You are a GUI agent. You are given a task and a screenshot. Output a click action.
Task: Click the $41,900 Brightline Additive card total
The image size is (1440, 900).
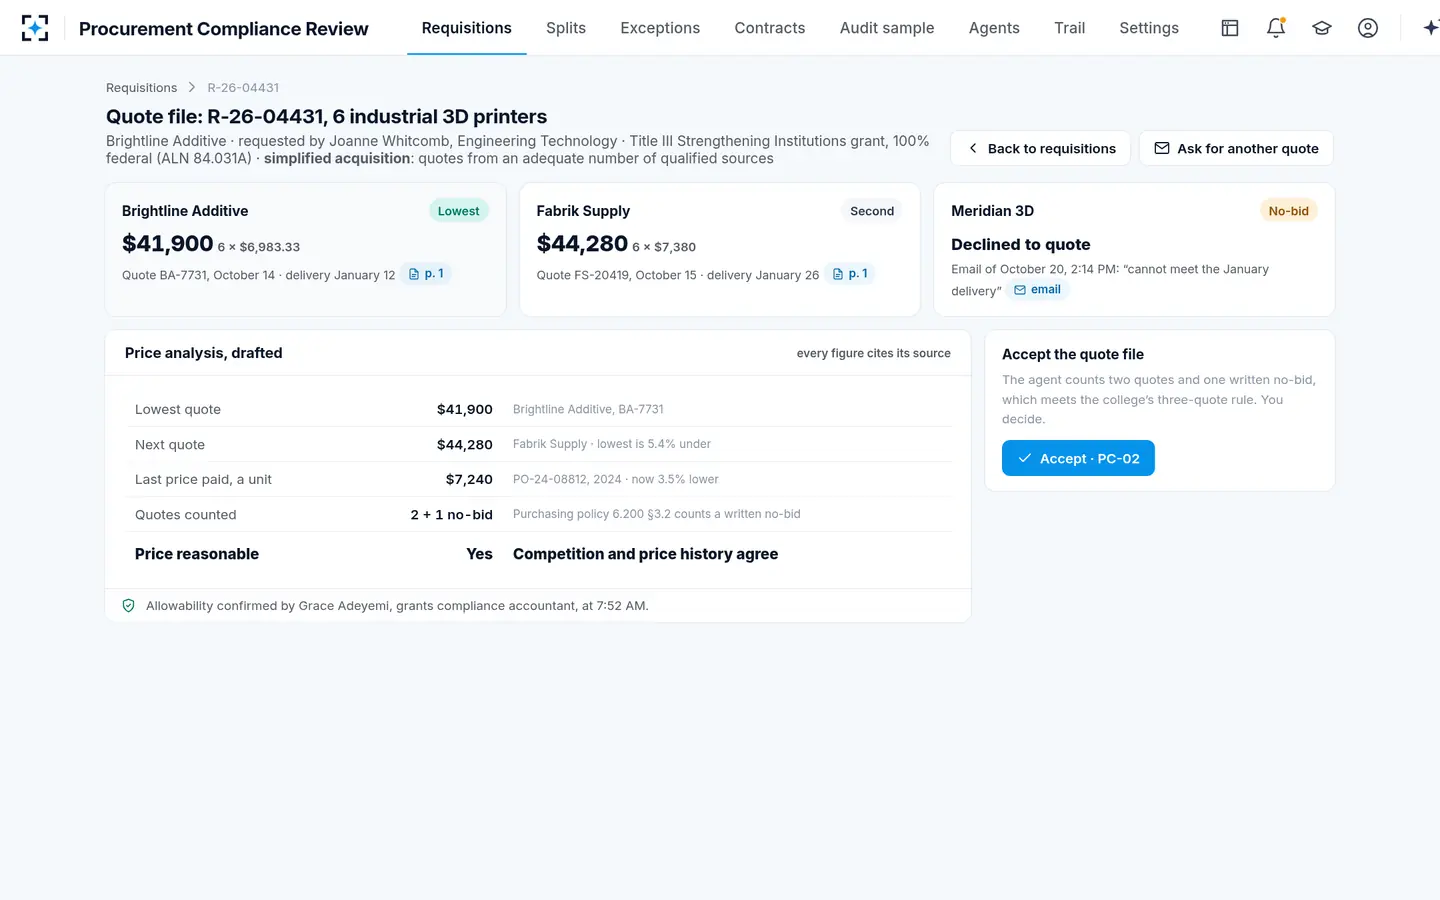point(167,244)
